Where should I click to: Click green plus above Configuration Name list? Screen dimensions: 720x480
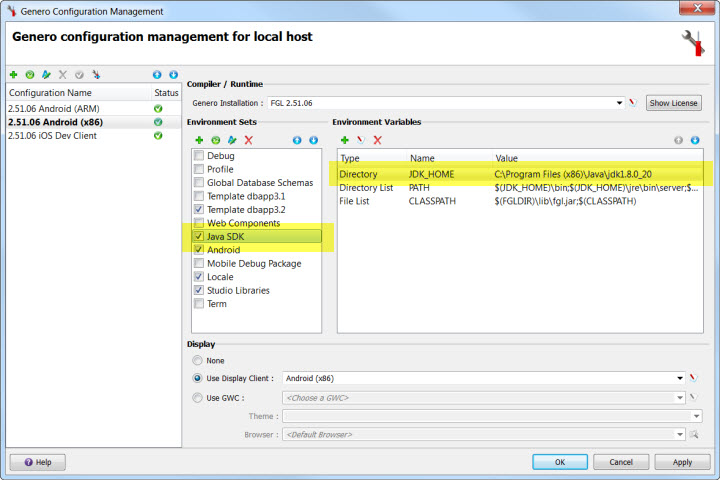13,75
